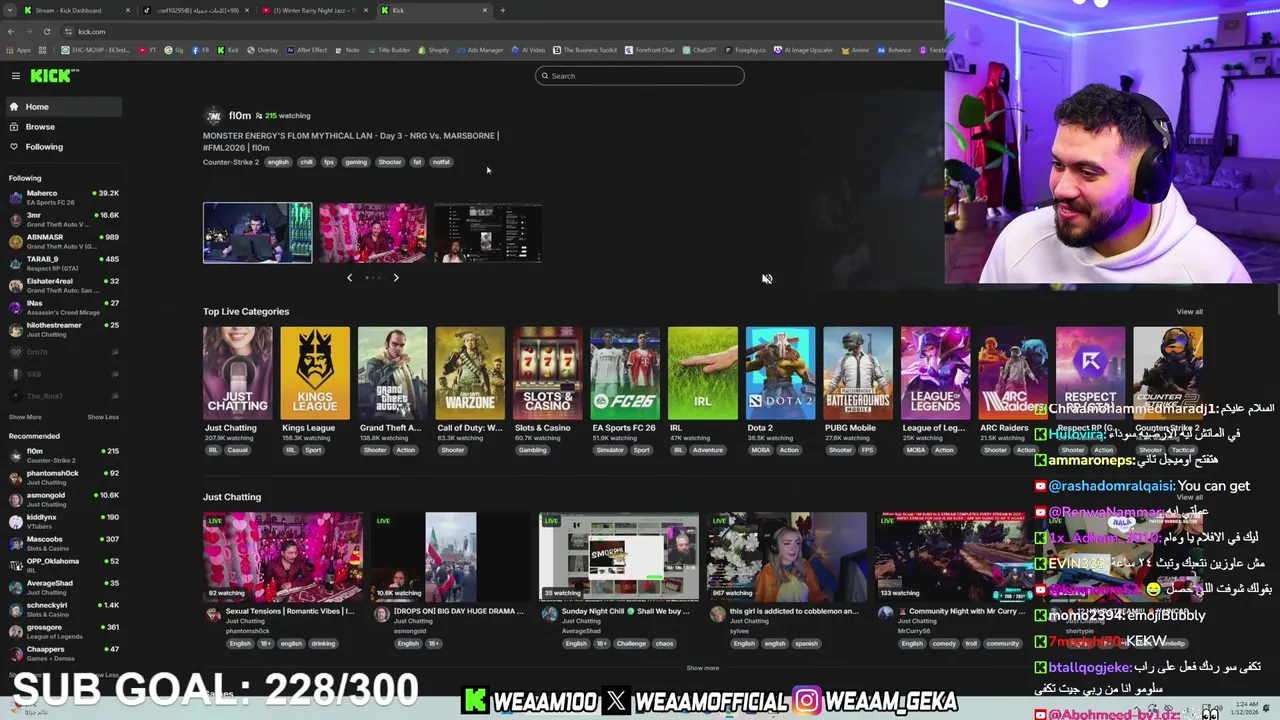Select the first featured carousel thumbnail
The width and height of the screenshot is (1280, 720).
point(257,233)
